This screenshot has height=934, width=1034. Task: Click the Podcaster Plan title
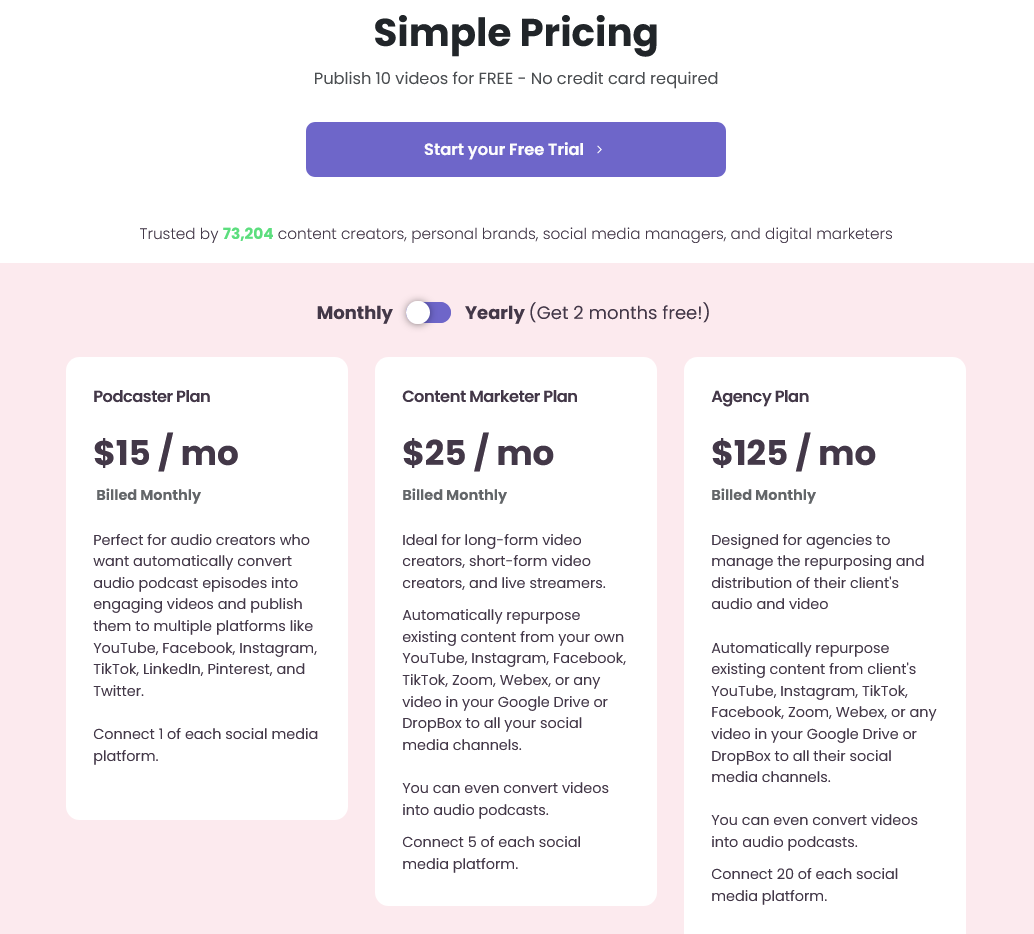[152, 396]
